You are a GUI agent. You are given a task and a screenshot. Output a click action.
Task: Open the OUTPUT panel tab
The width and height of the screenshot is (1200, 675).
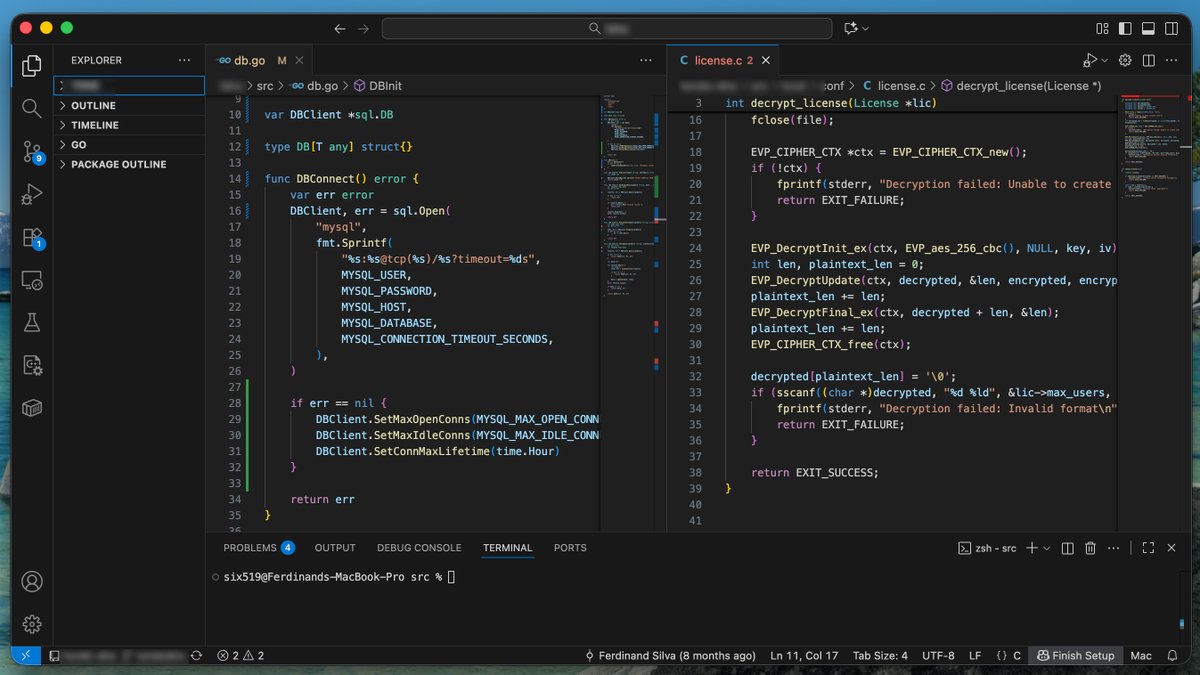click(335, 548)
